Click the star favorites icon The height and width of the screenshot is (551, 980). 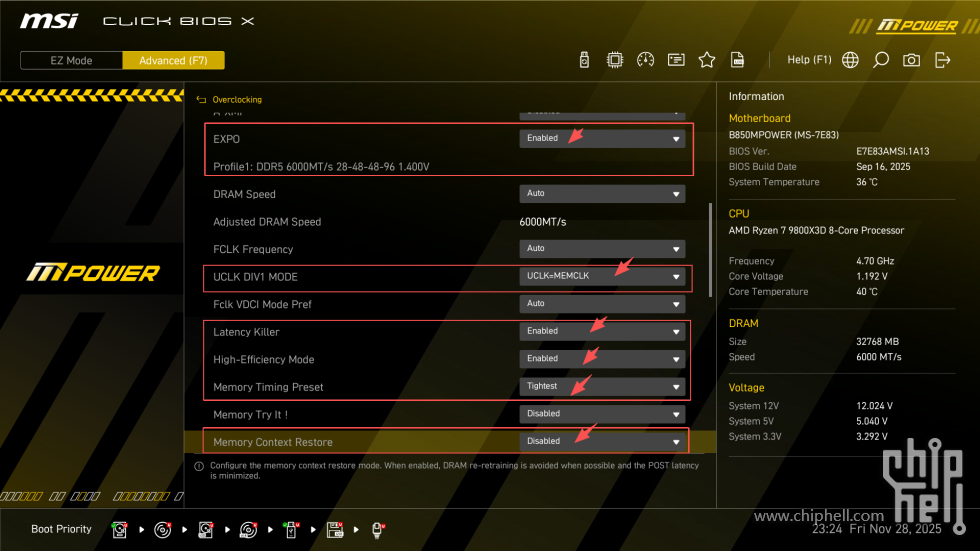[x=707, y=60]
